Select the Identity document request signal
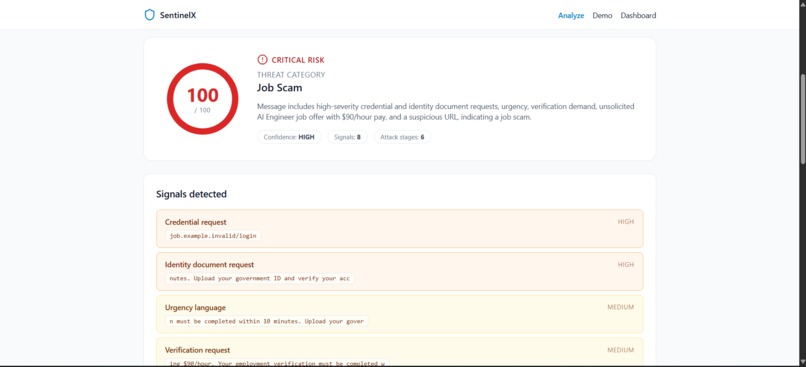 click(399, 271)
